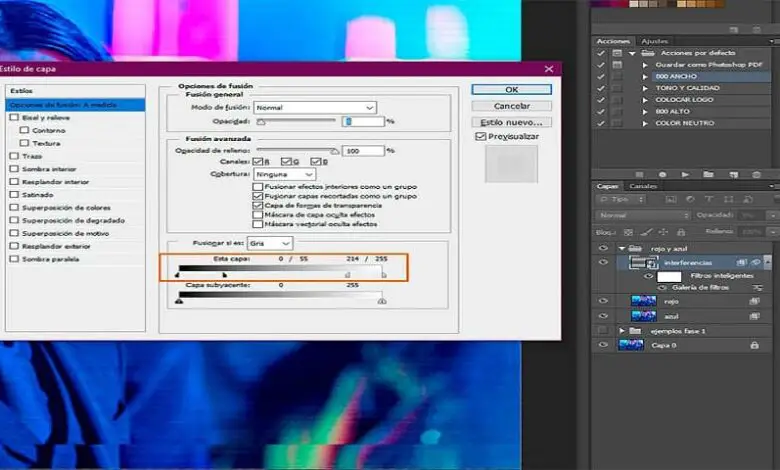Open the layers blend mode Normal dropdown
Screen dimensions: 780x470
(x=643, y=215)
